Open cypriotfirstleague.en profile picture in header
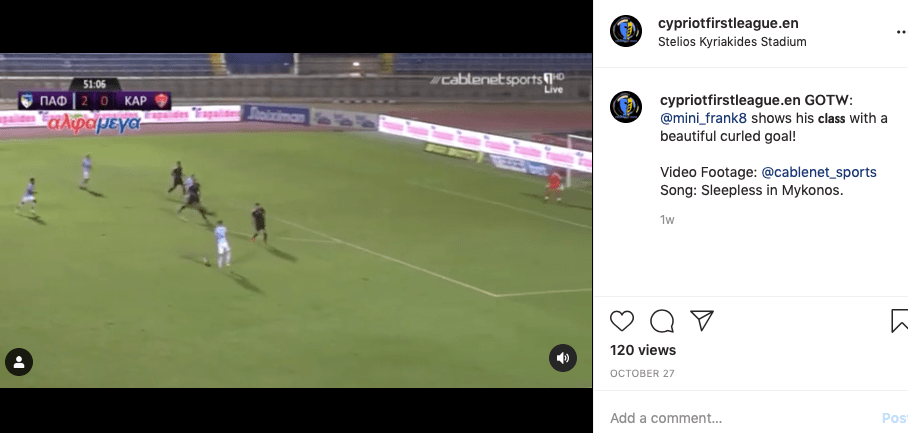Image resolution: width=908 pixels, height=433 pixels. [x=626, y=31]
